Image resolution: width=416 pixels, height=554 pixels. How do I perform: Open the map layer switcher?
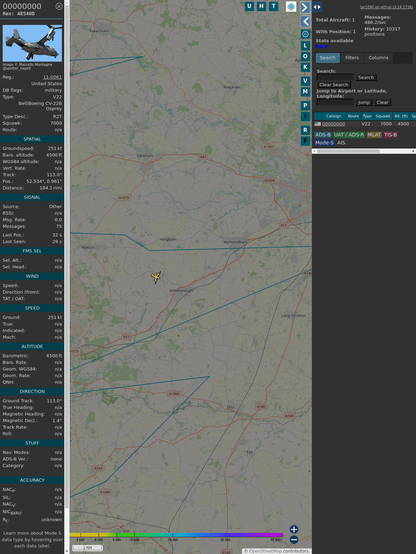coord(291,6)
